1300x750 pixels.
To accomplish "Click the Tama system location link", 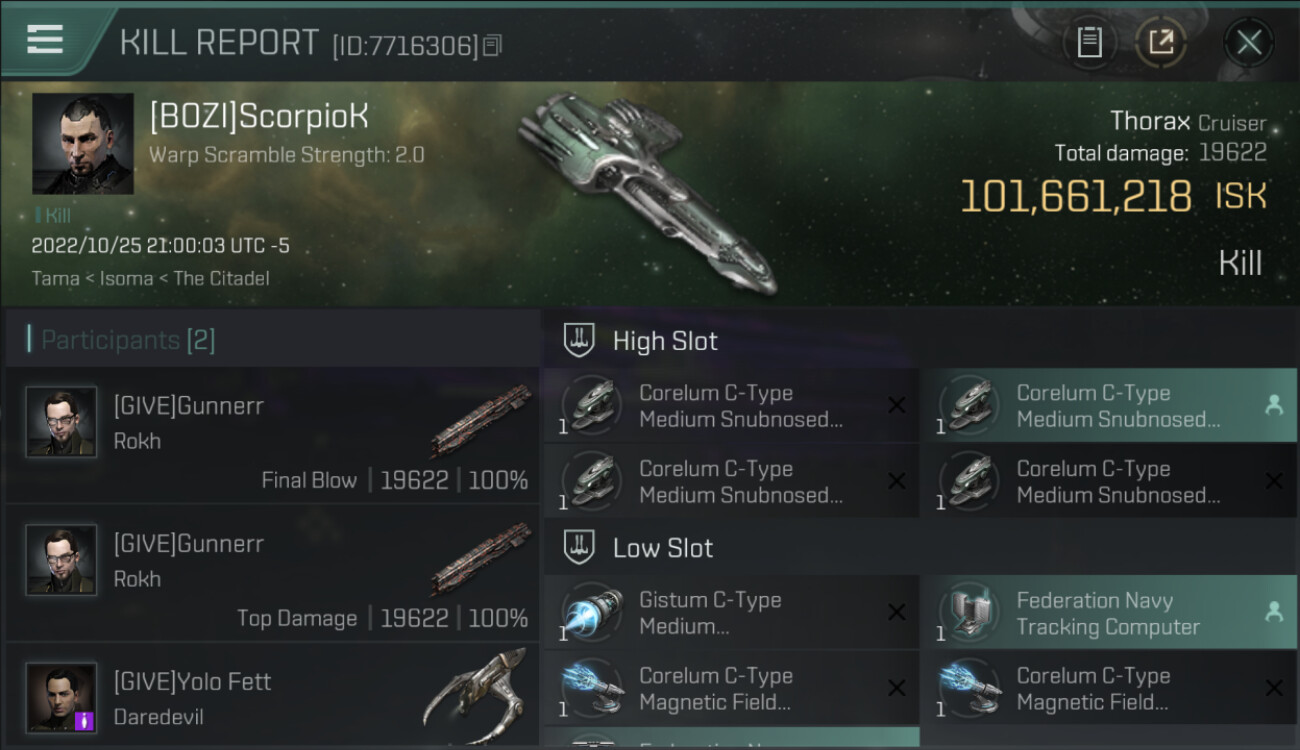I will point(56,278).
